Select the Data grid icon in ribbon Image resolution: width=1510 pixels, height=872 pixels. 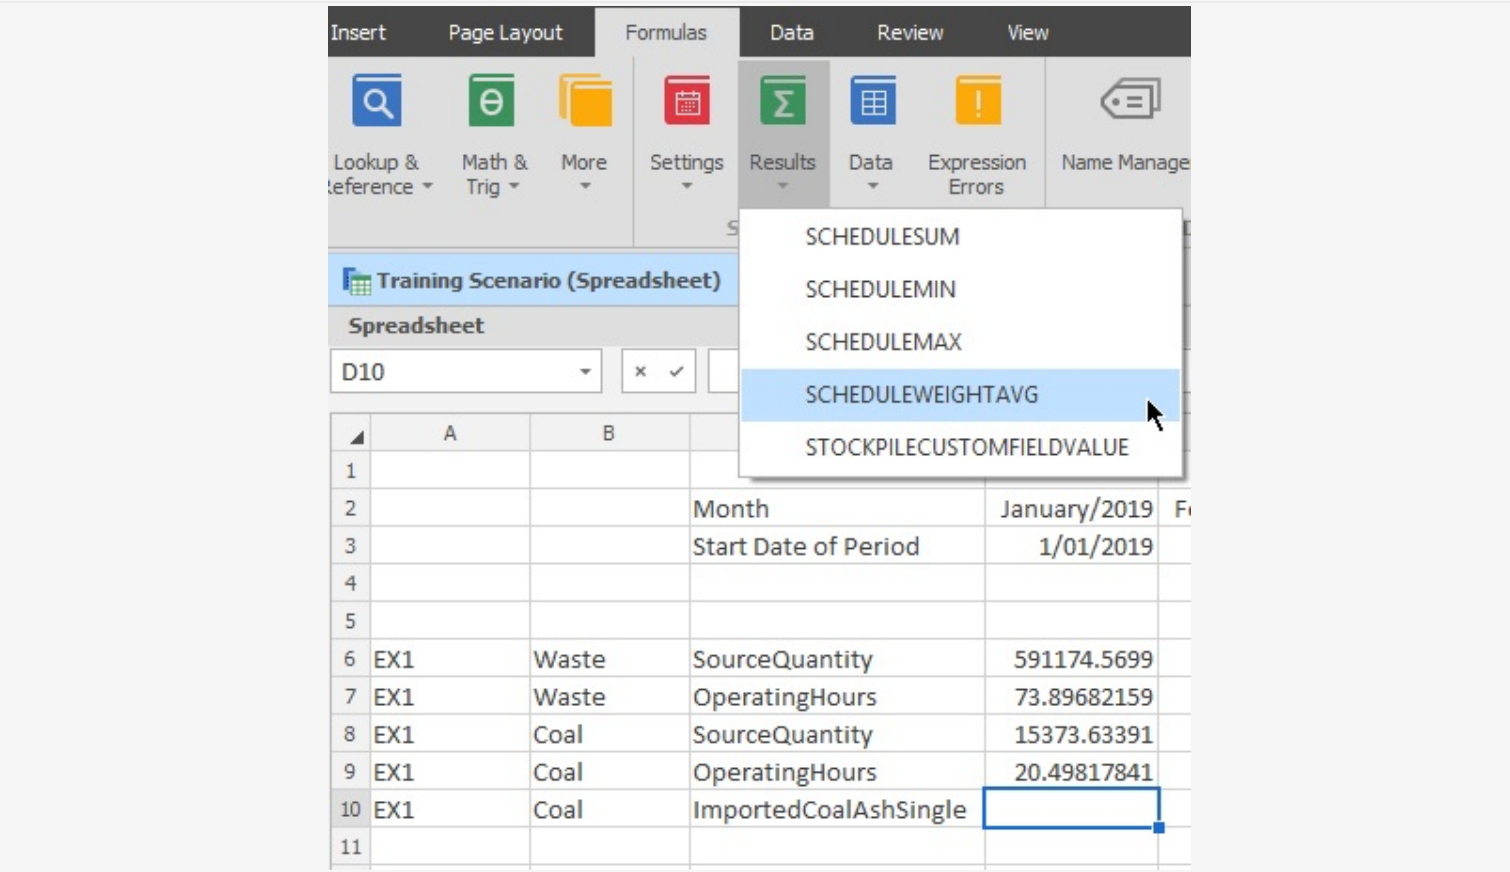[x=871, y=100]
